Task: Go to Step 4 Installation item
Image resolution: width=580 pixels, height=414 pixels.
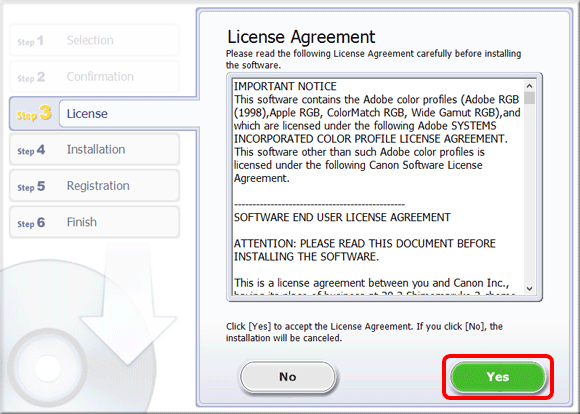Action: pyautogui.click(x=95, y=149)
